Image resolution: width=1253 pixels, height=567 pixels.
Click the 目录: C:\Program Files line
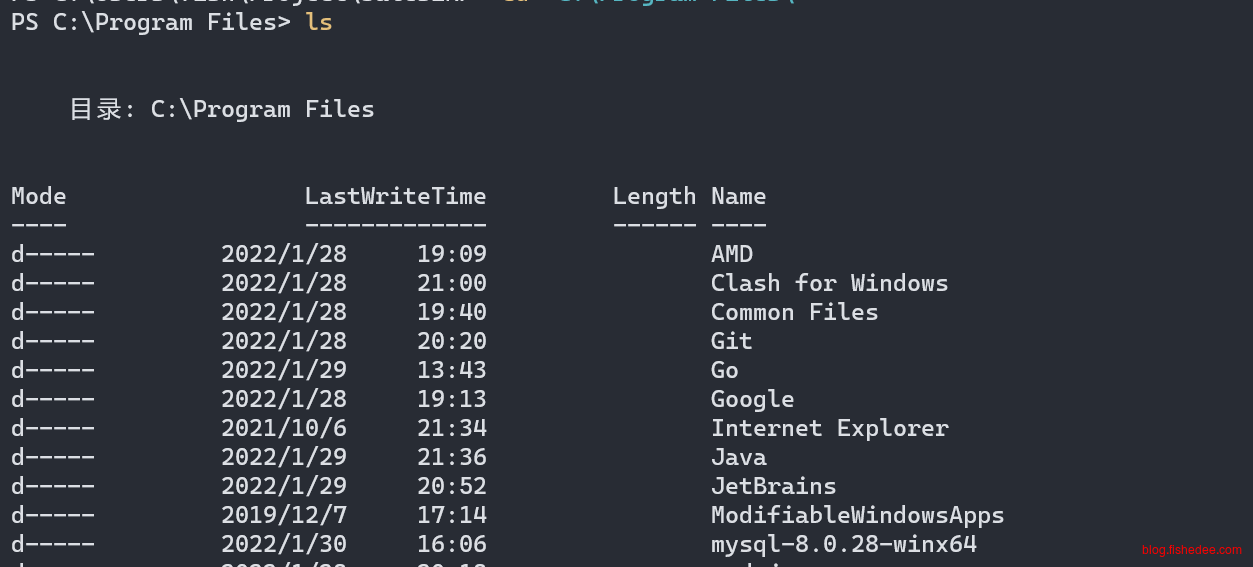(221, 109)
